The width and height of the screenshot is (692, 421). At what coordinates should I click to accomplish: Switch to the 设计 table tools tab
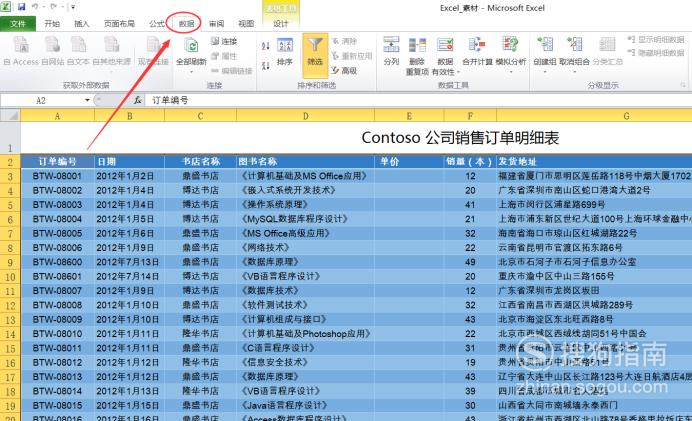point(280,23)
